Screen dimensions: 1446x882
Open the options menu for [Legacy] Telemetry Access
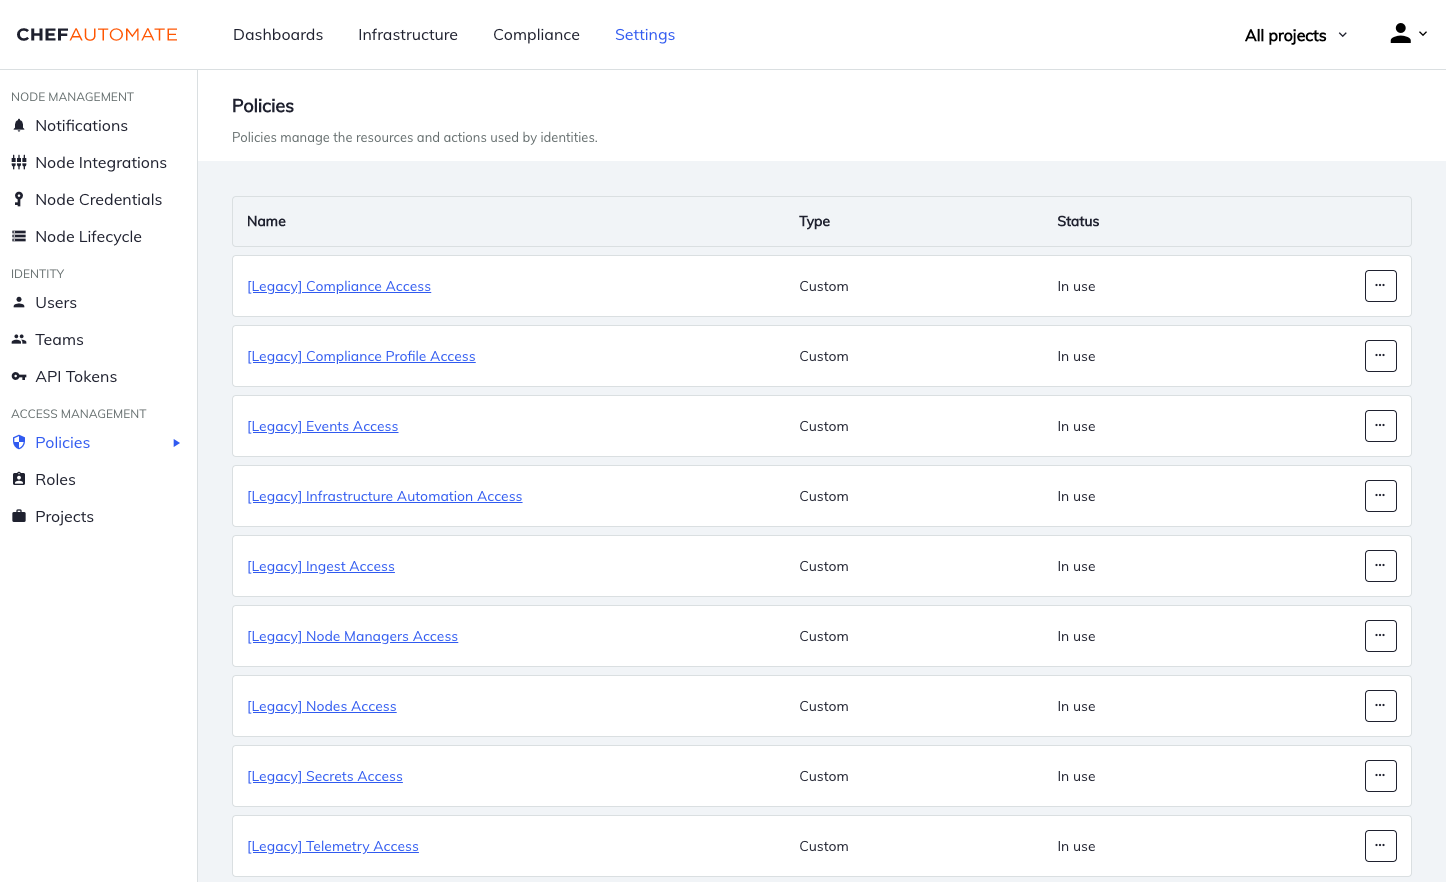click(x=1380, y=845)
